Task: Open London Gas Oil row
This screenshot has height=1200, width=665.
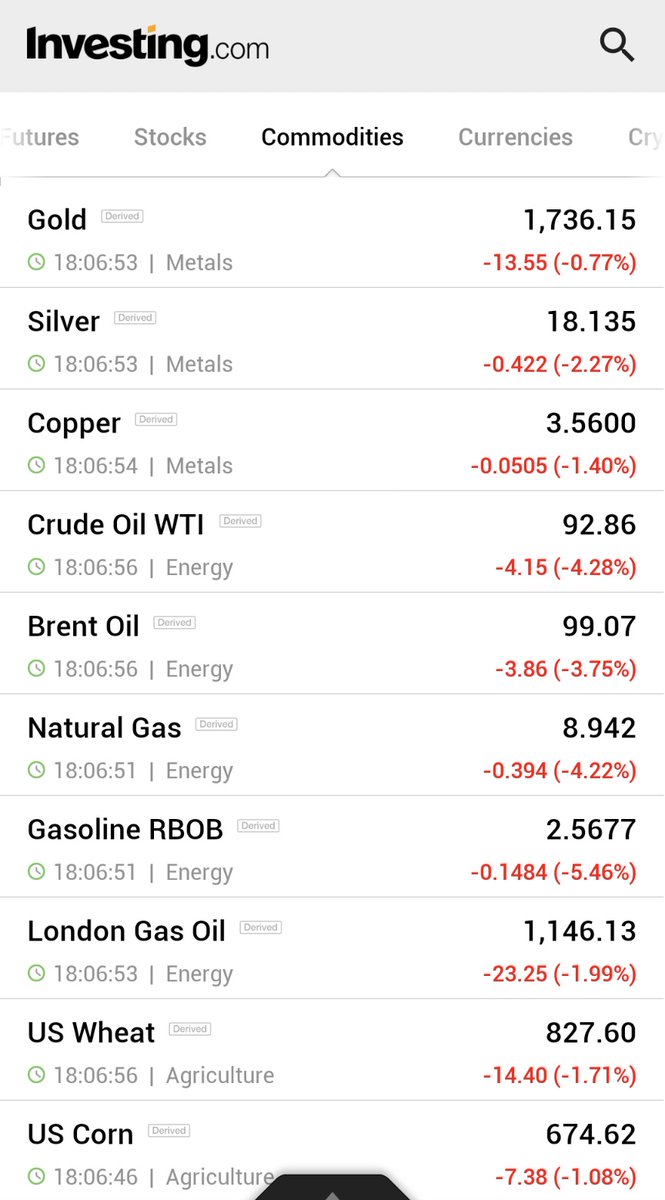Action: point(332,948)
